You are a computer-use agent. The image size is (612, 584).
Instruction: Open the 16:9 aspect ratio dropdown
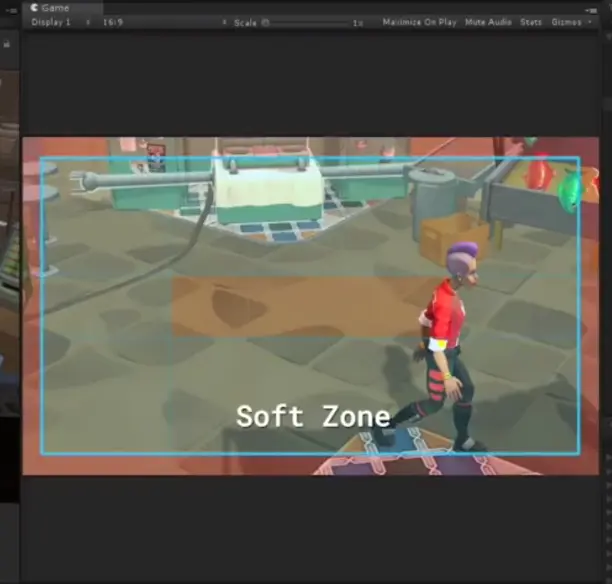tap(164, 22)
